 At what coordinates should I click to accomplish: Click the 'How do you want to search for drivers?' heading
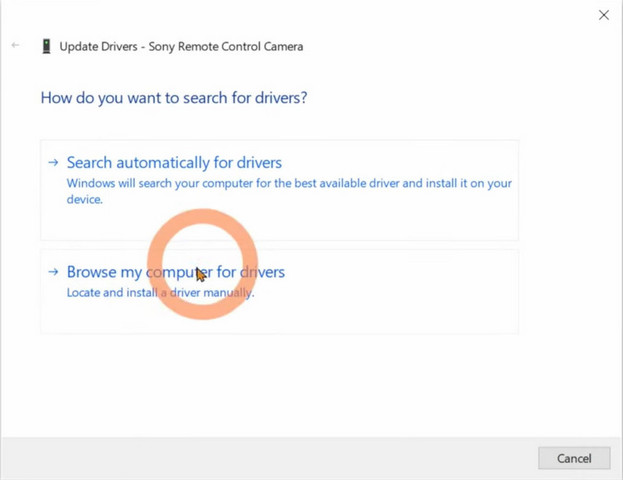coord(174,98)
